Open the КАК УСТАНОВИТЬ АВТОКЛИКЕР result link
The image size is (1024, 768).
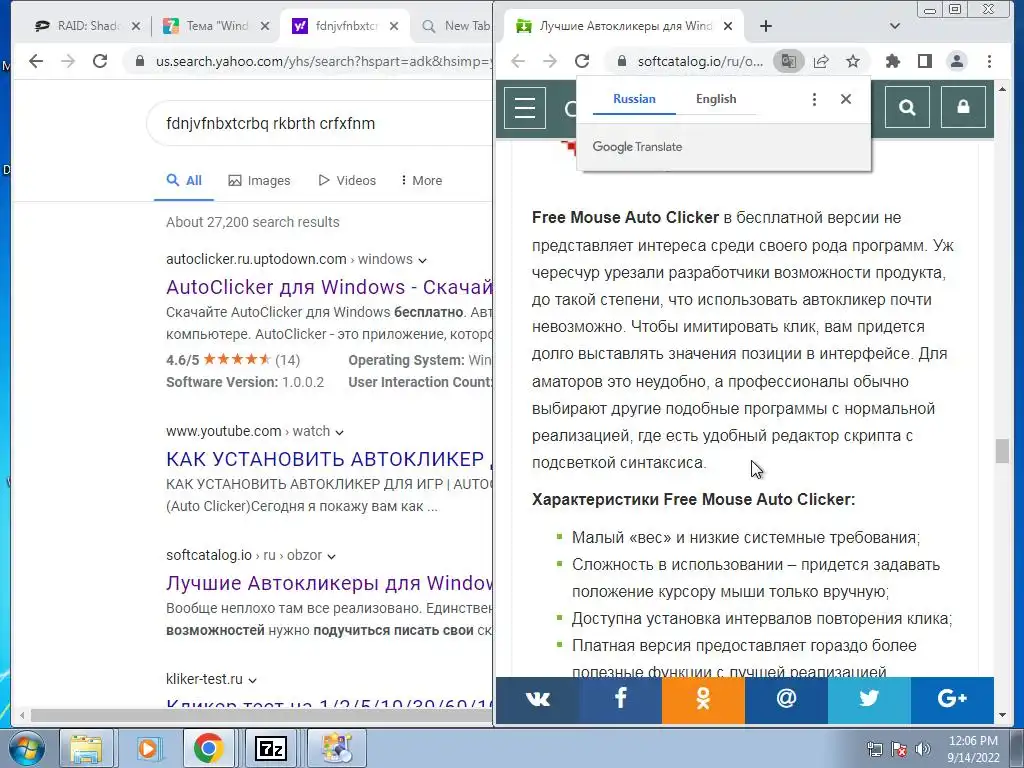329,459
